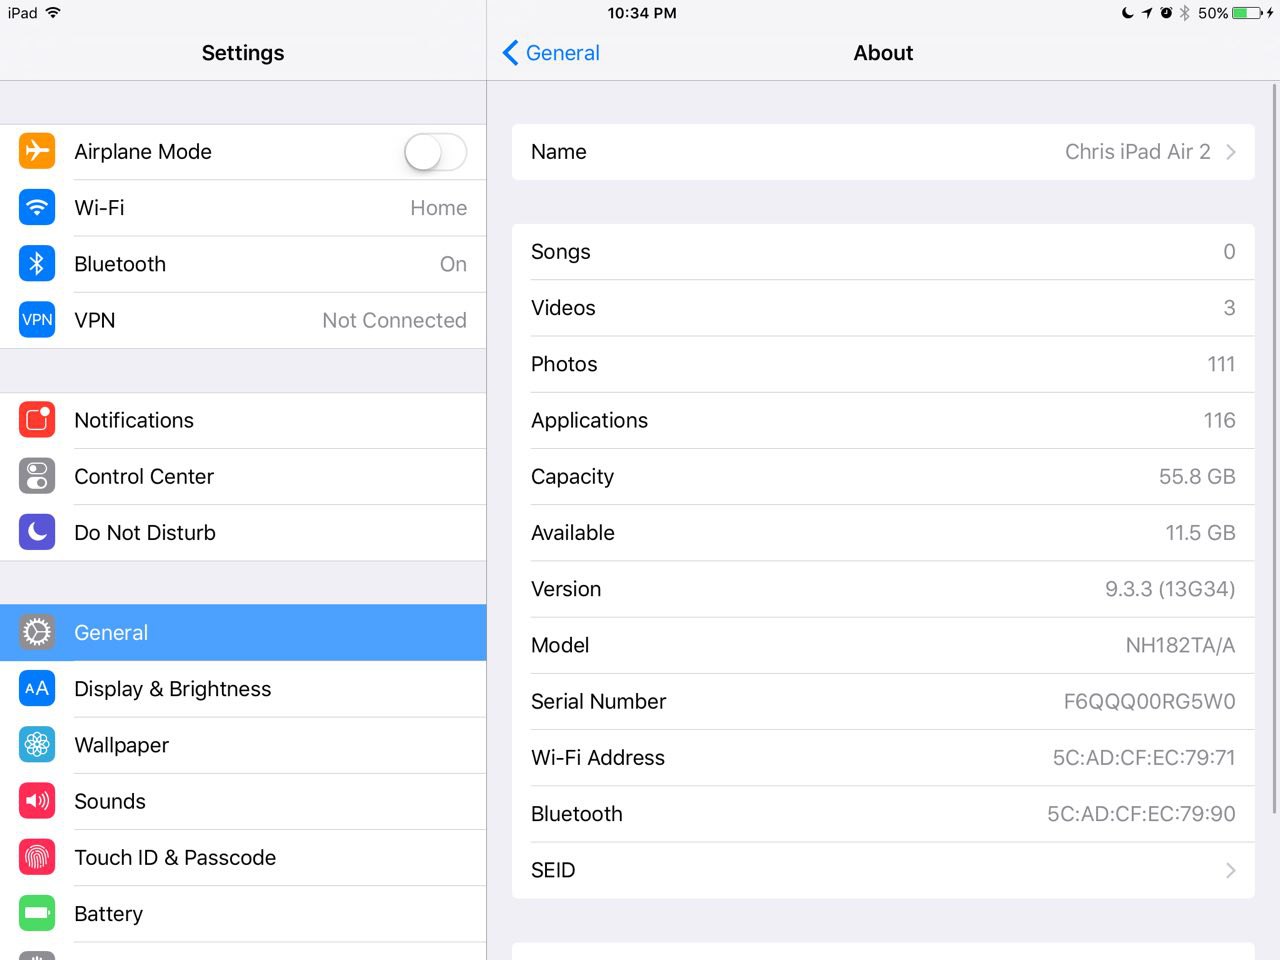
Task: Tap the location arrow status icon
Action: coord(1146,13)
